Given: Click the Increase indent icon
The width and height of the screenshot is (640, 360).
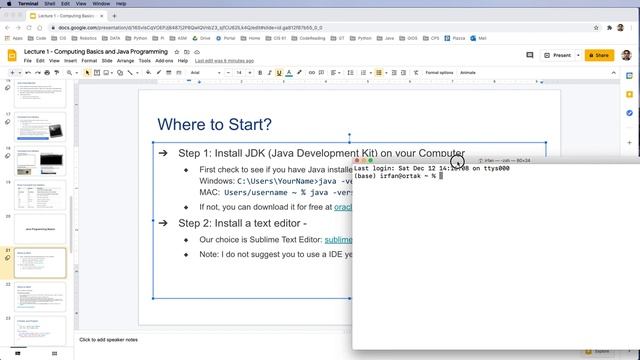Looking at the screenshot, I should 404,73.
